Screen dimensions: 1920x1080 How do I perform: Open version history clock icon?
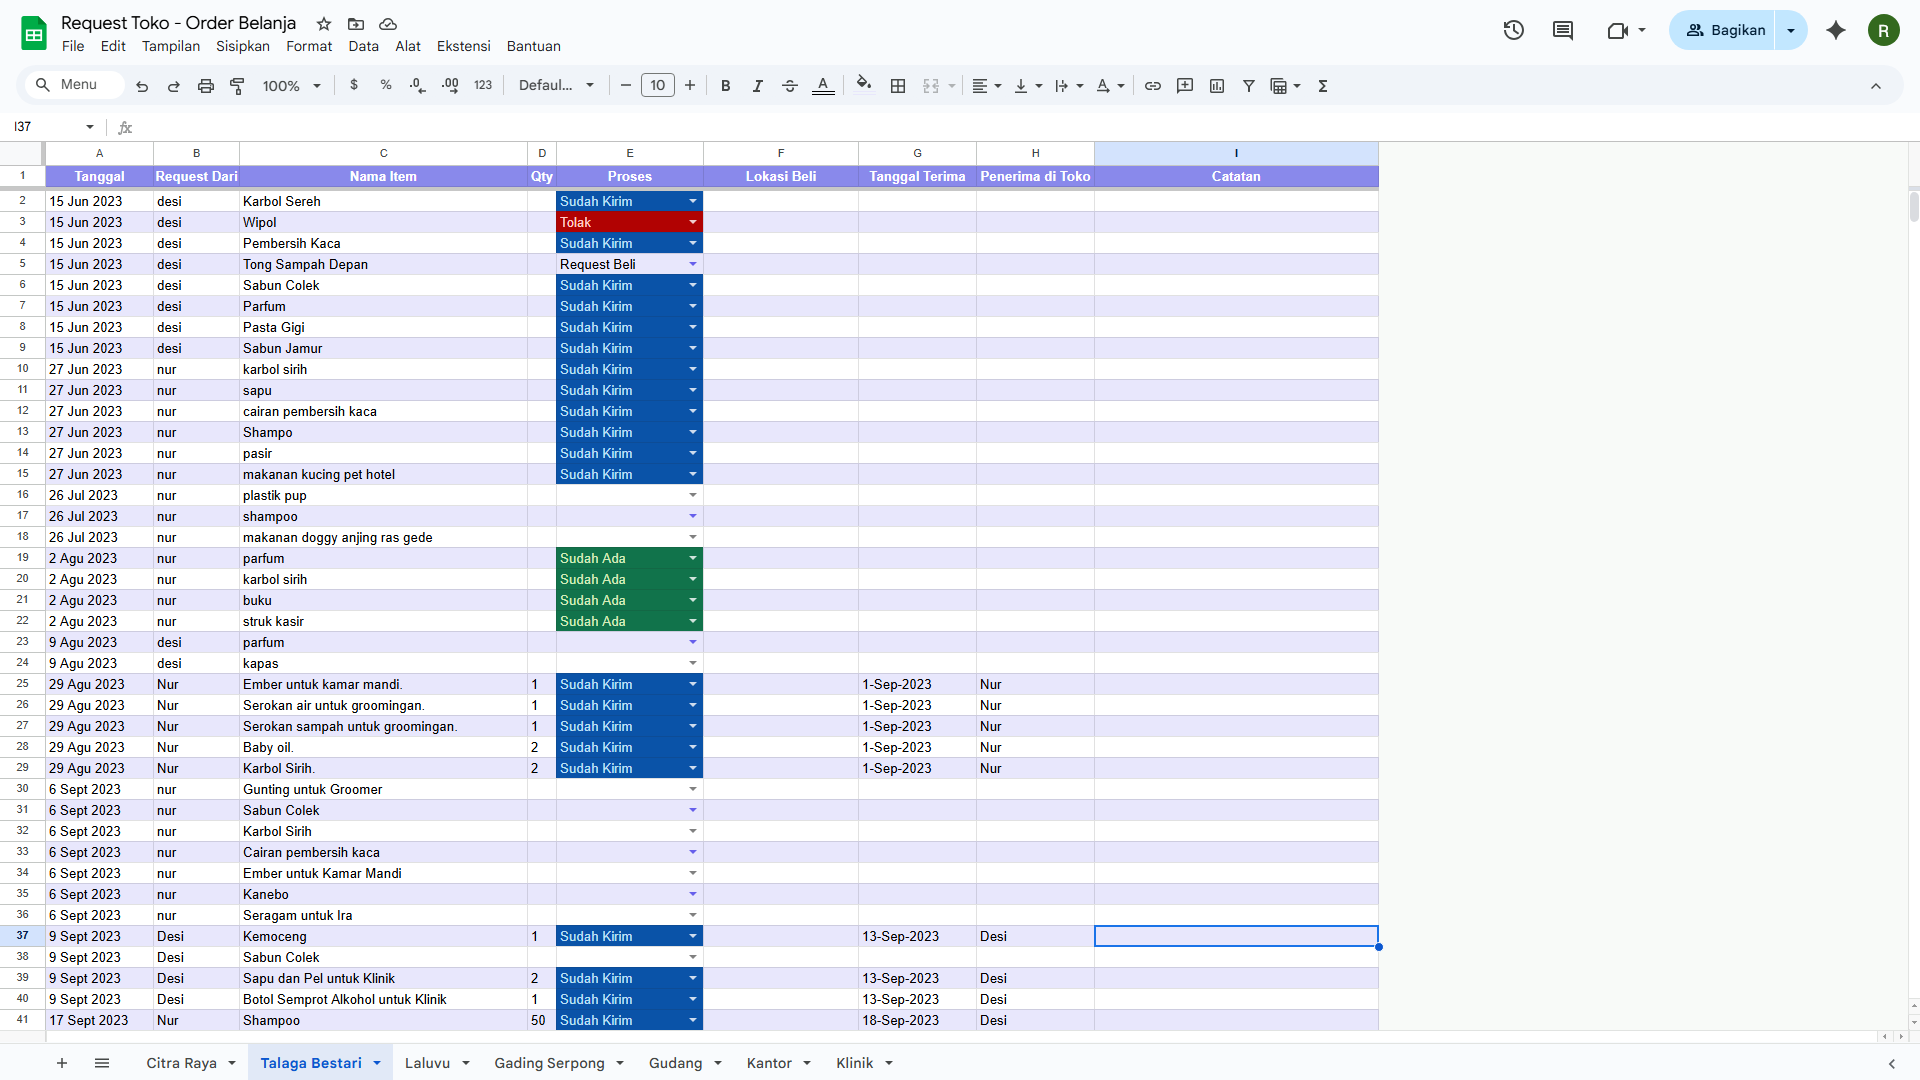tap(1513, 30)
